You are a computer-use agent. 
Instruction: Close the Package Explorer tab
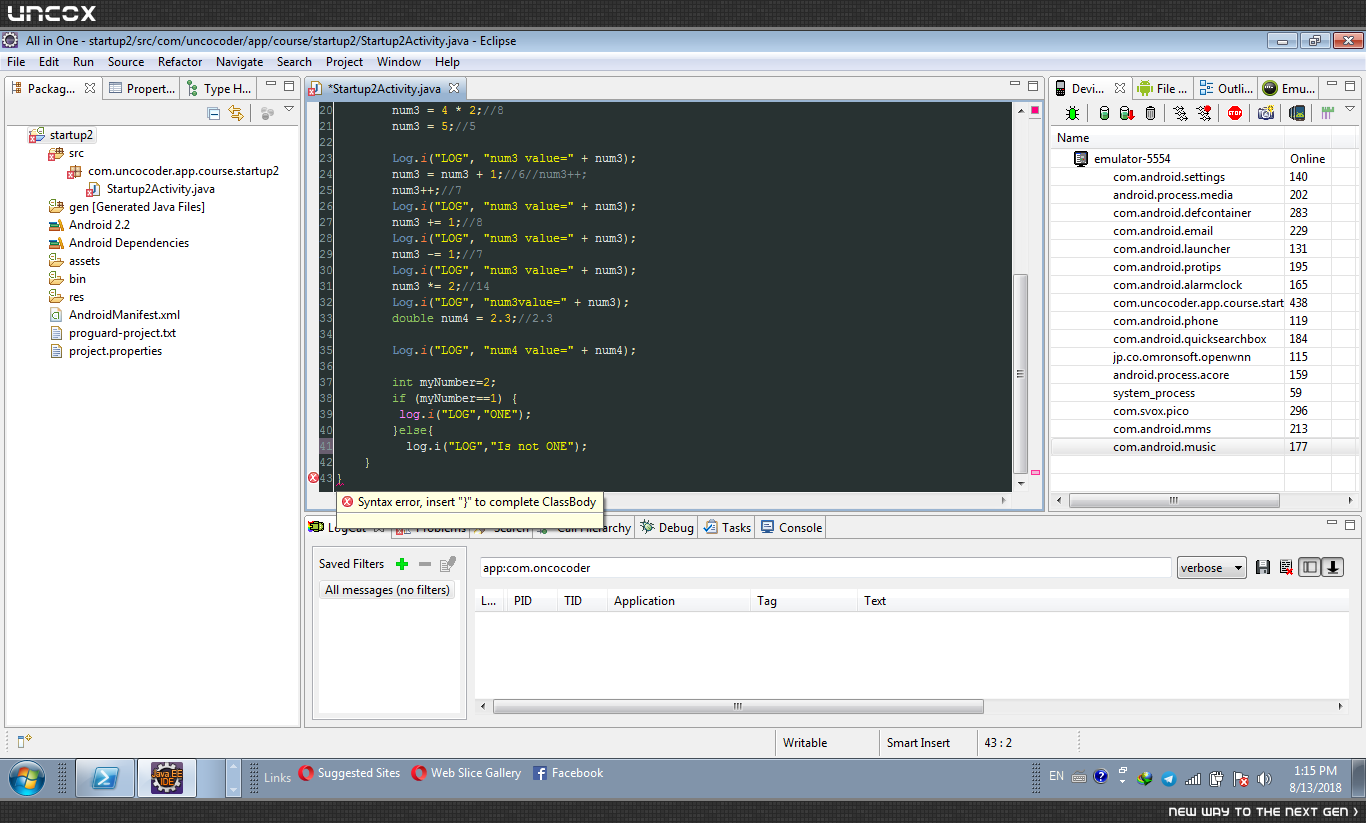90,89
